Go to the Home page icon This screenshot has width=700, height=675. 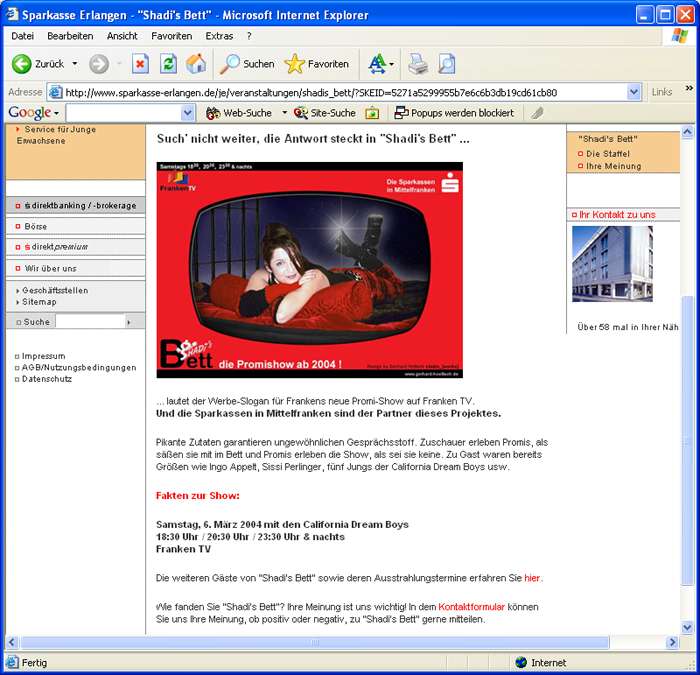click(196, 64)
